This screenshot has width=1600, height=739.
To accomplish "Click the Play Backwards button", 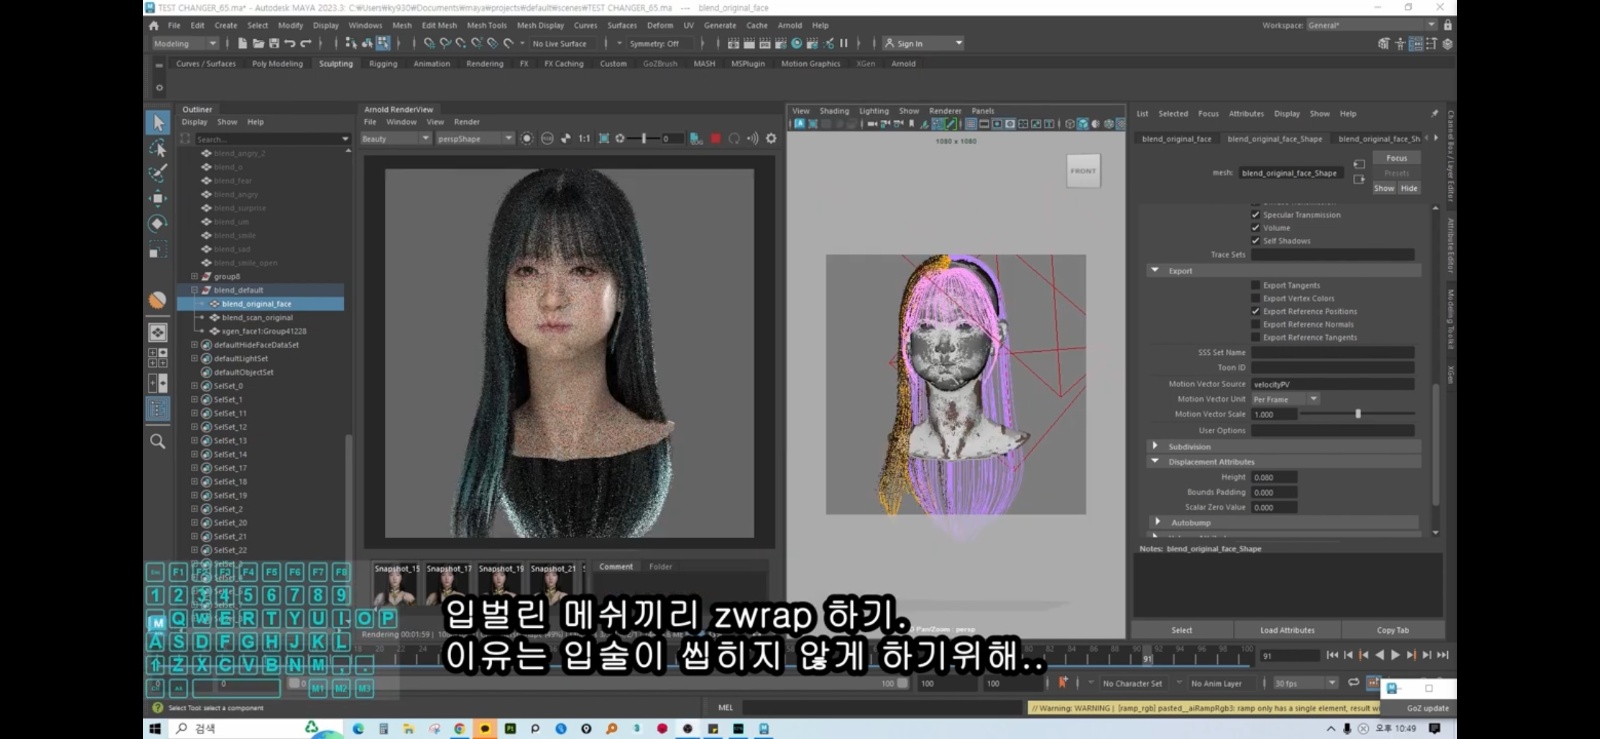I will (x=1380, y=655).
